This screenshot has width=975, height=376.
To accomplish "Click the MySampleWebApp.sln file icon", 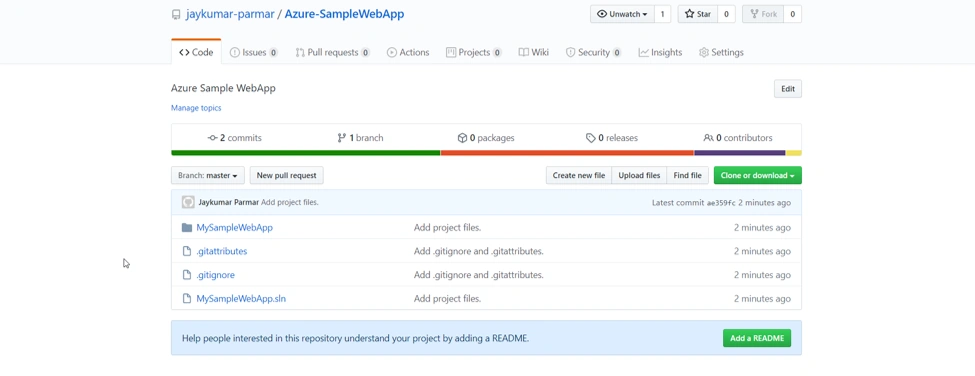I will coord(186,298).
